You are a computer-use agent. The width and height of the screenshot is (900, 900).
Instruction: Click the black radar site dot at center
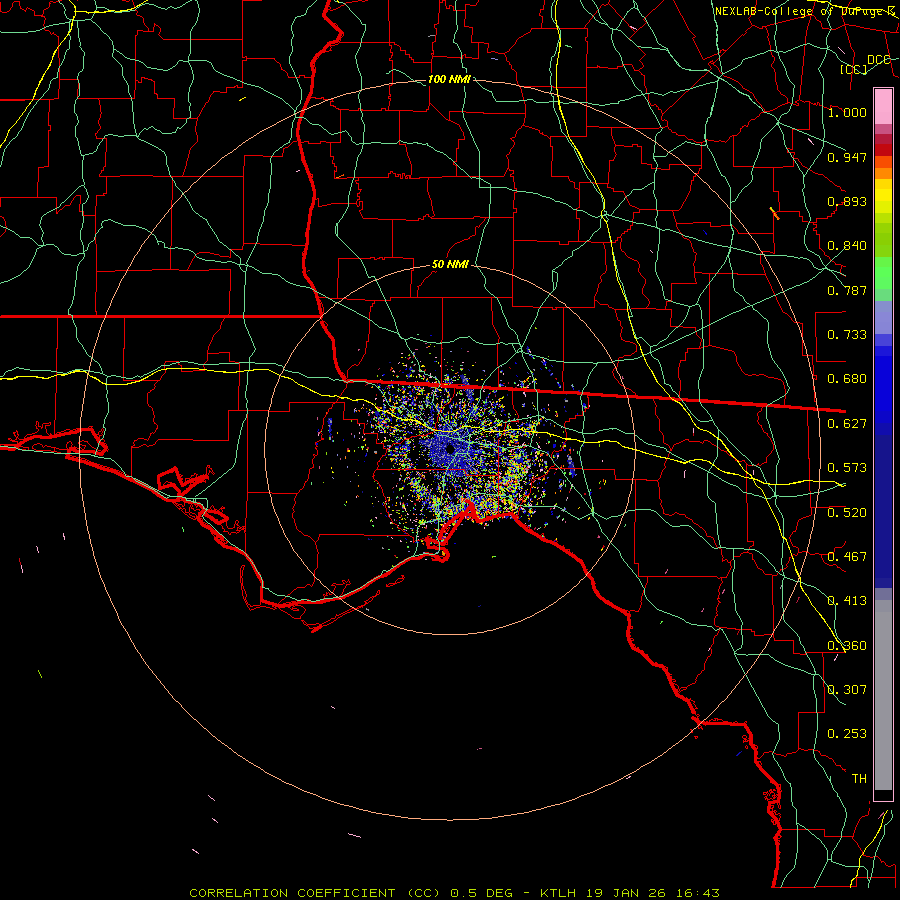(451, 448)
